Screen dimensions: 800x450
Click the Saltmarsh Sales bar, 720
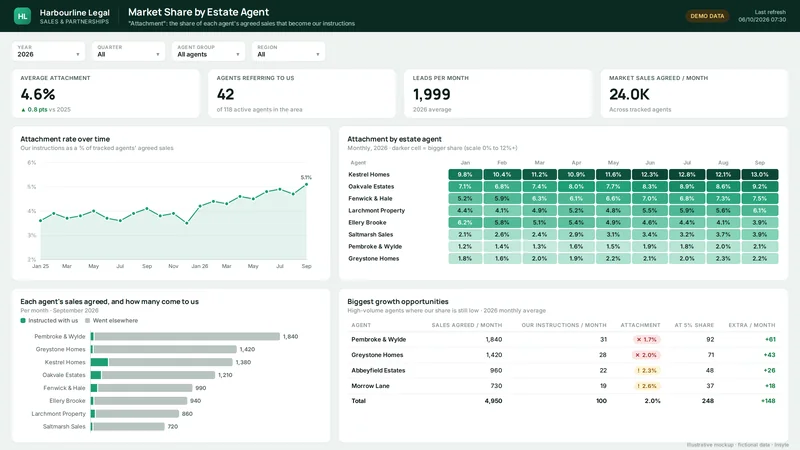point(128,427)
